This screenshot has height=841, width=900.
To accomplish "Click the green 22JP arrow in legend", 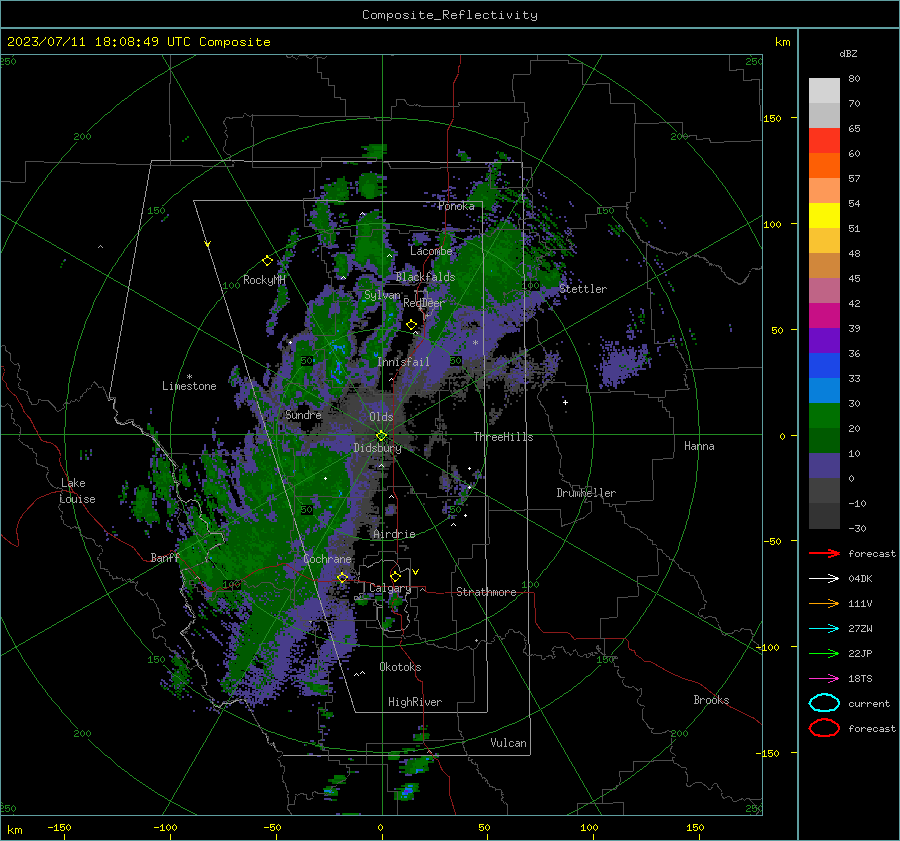I will [x=824, y=653].
